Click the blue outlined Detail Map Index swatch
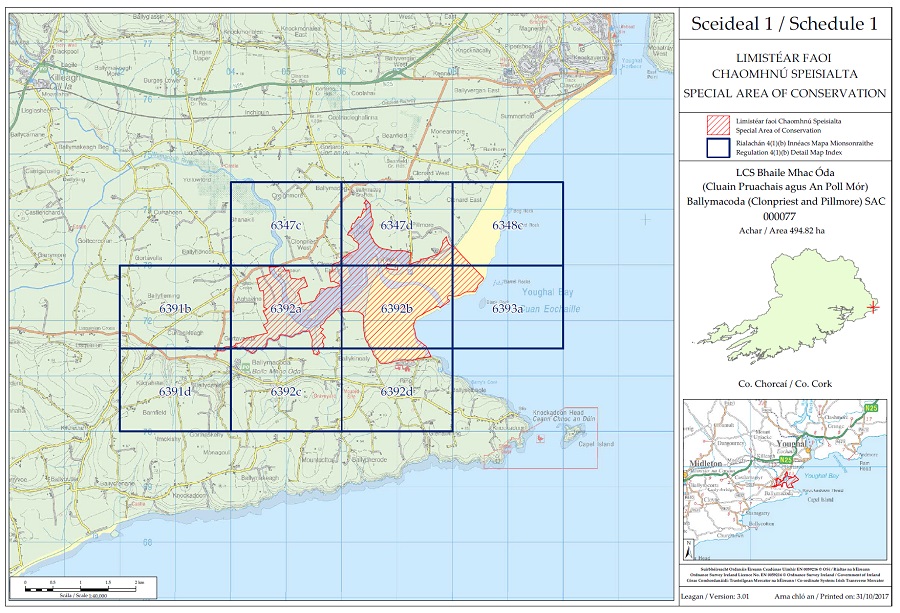The image size is (900, 613). [719, 148]
